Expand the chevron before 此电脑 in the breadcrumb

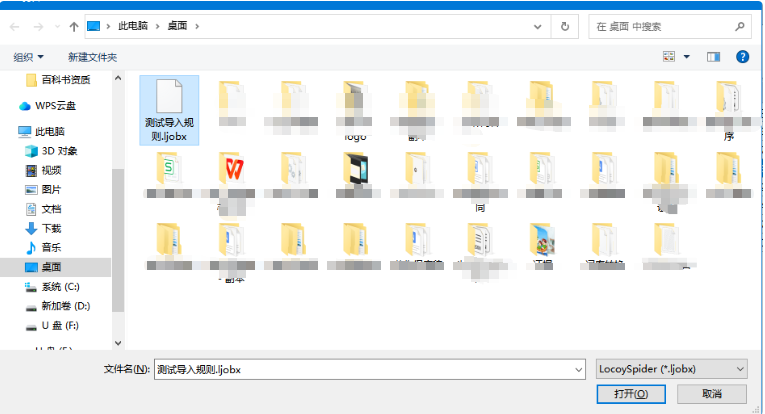tap(108, 26)
